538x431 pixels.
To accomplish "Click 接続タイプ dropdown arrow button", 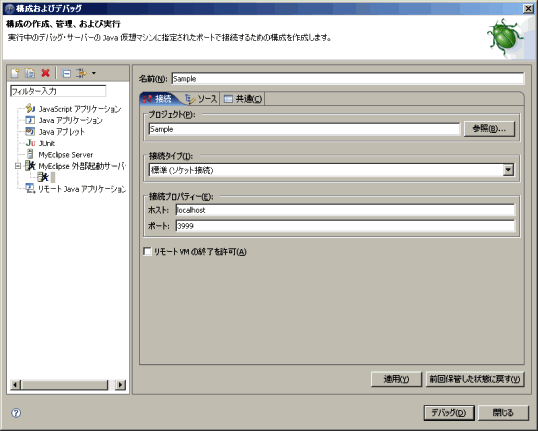I will point(508,170).
